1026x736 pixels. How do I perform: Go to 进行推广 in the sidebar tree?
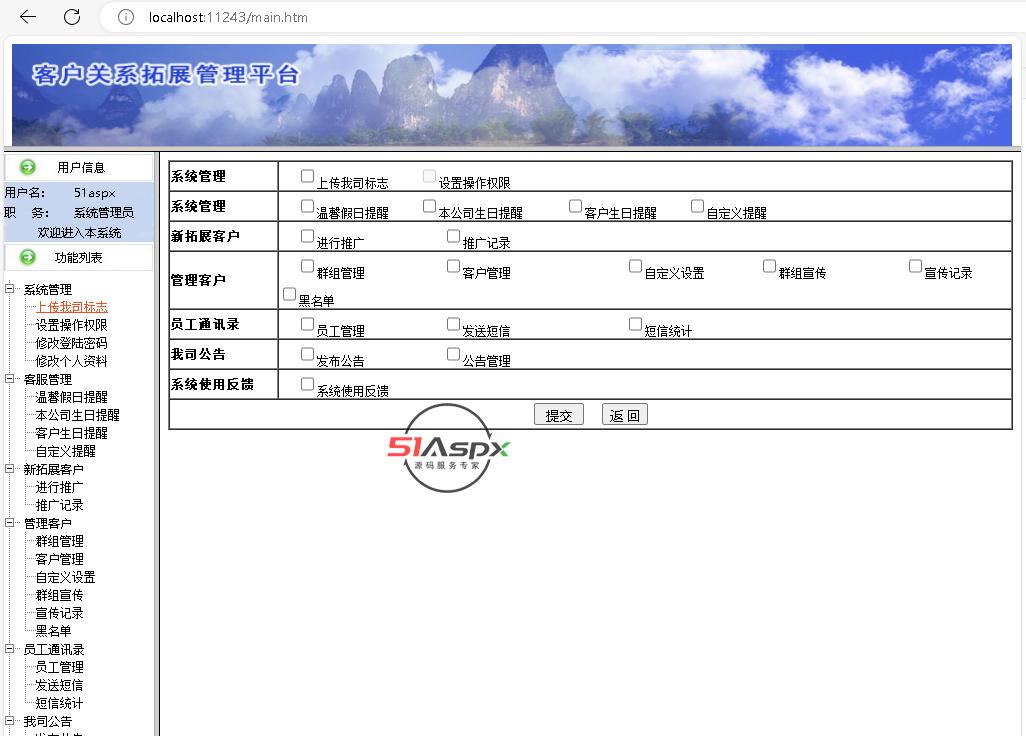point(60,487)
